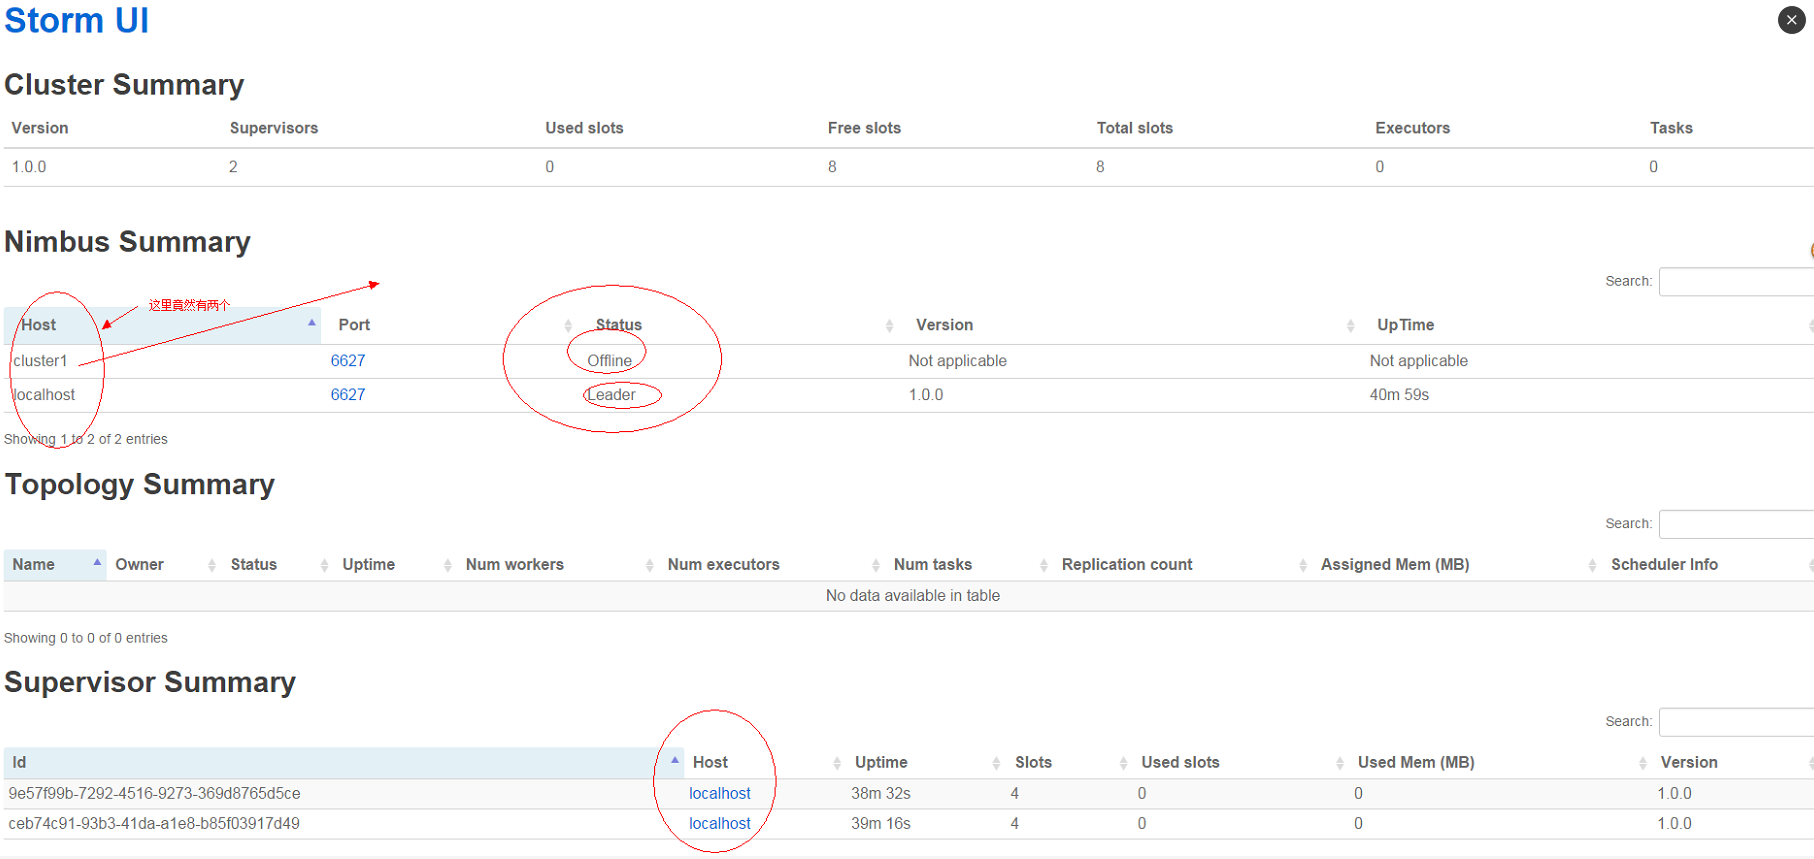
Task: Click the Cluster Summary heading
Action: 124,85
